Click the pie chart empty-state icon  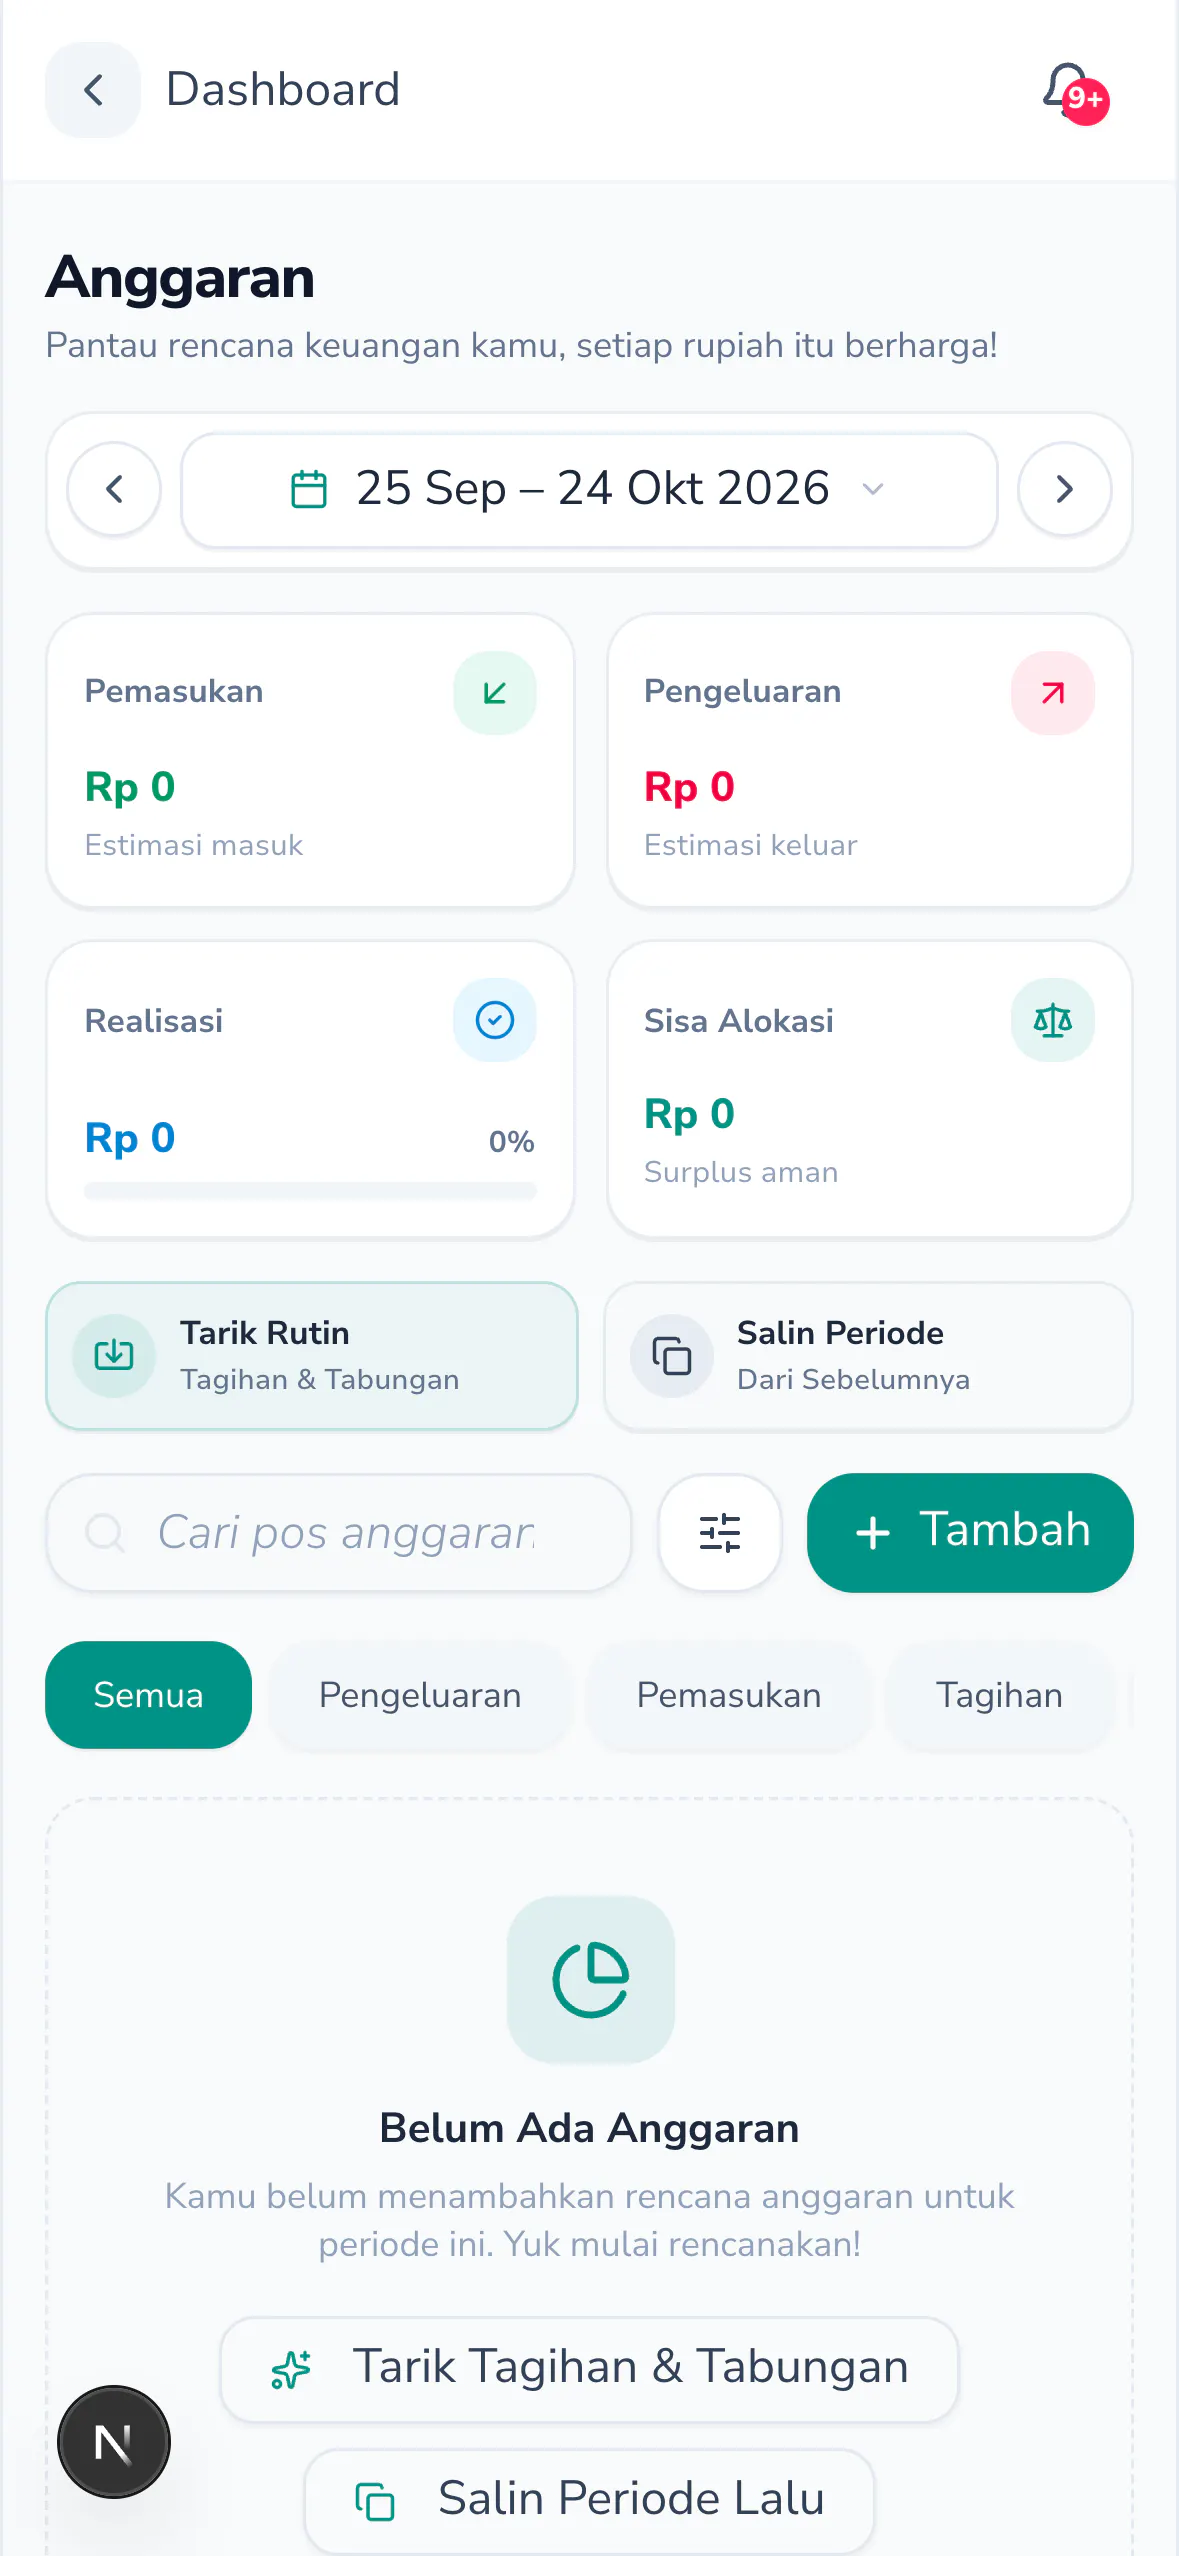click(590, 1979)
